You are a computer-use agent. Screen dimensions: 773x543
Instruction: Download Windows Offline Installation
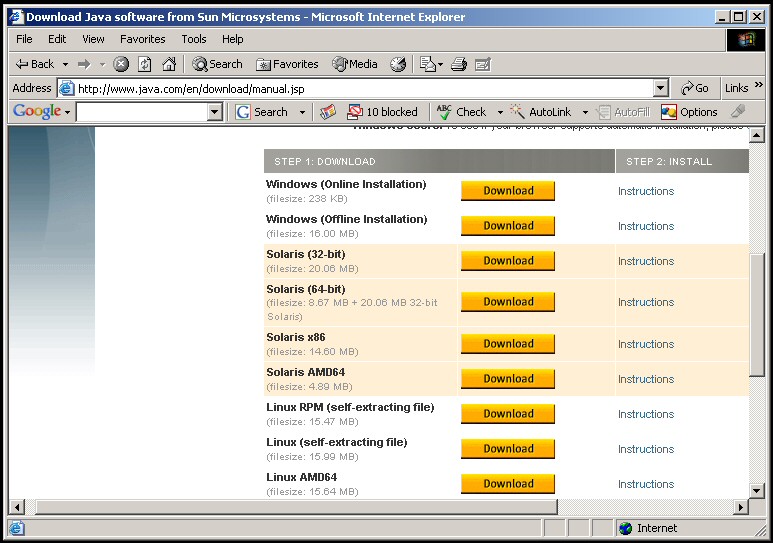pos(508,226)
